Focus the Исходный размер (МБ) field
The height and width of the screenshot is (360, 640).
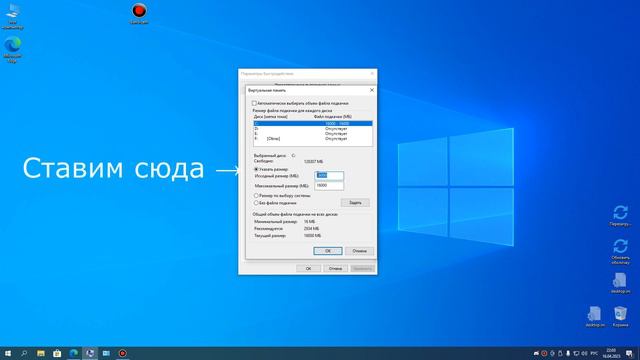[x=329, y=176]
